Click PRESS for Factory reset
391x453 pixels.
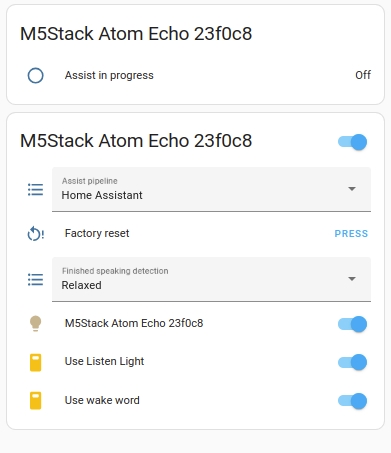coord(351,234)
